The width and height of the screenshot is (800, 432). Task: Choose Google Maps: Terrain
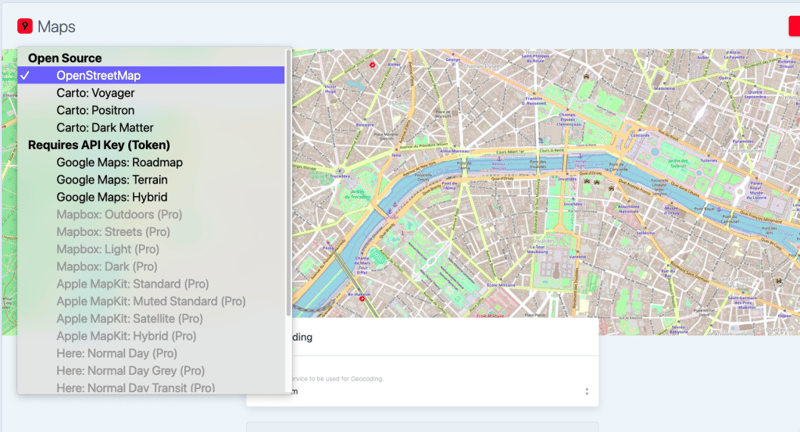[112, 180]
